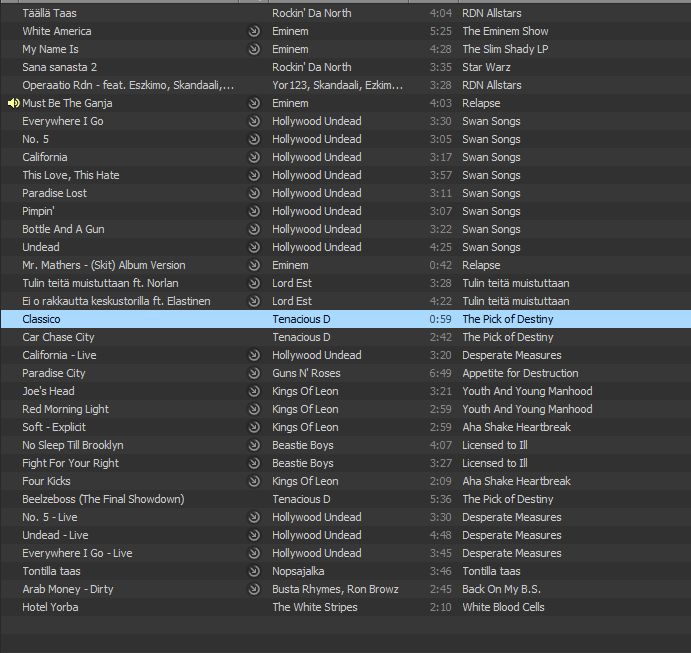Click the swirl icon on Red Morning Light row
The width and height of the screenshot is (691, 653).
[254, 409]
